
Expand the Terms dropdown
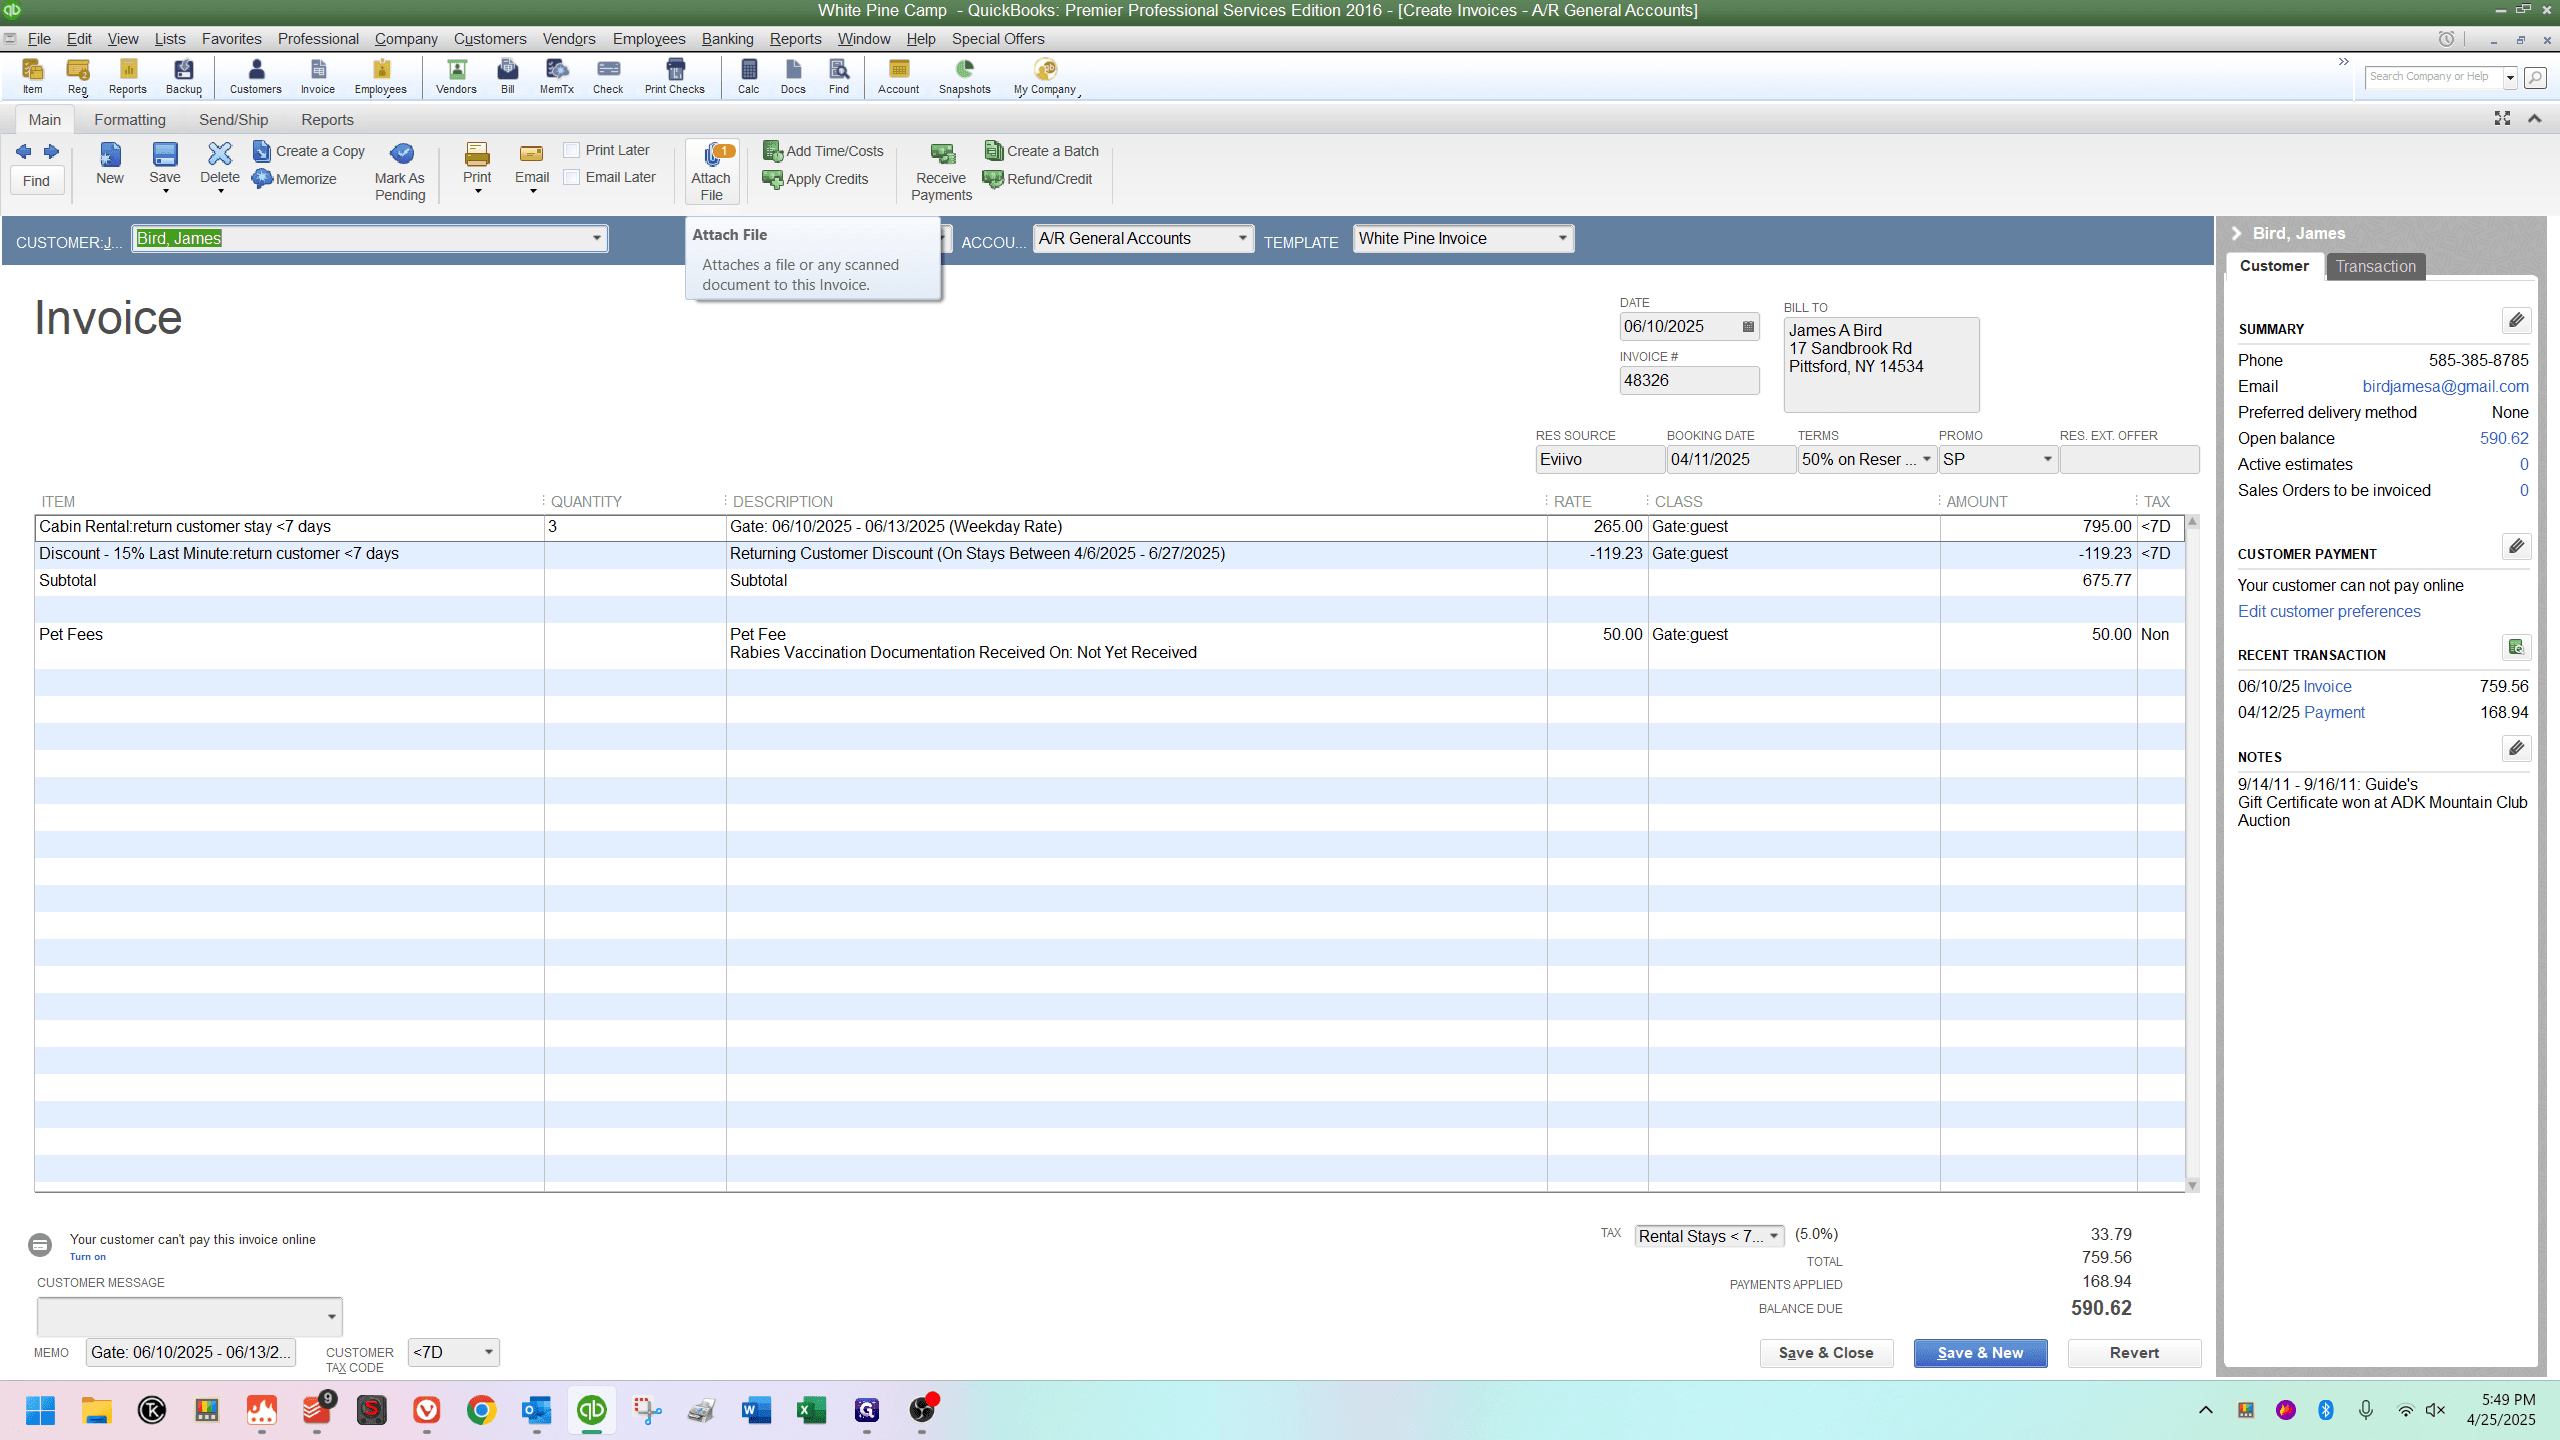coord(1927,460)
